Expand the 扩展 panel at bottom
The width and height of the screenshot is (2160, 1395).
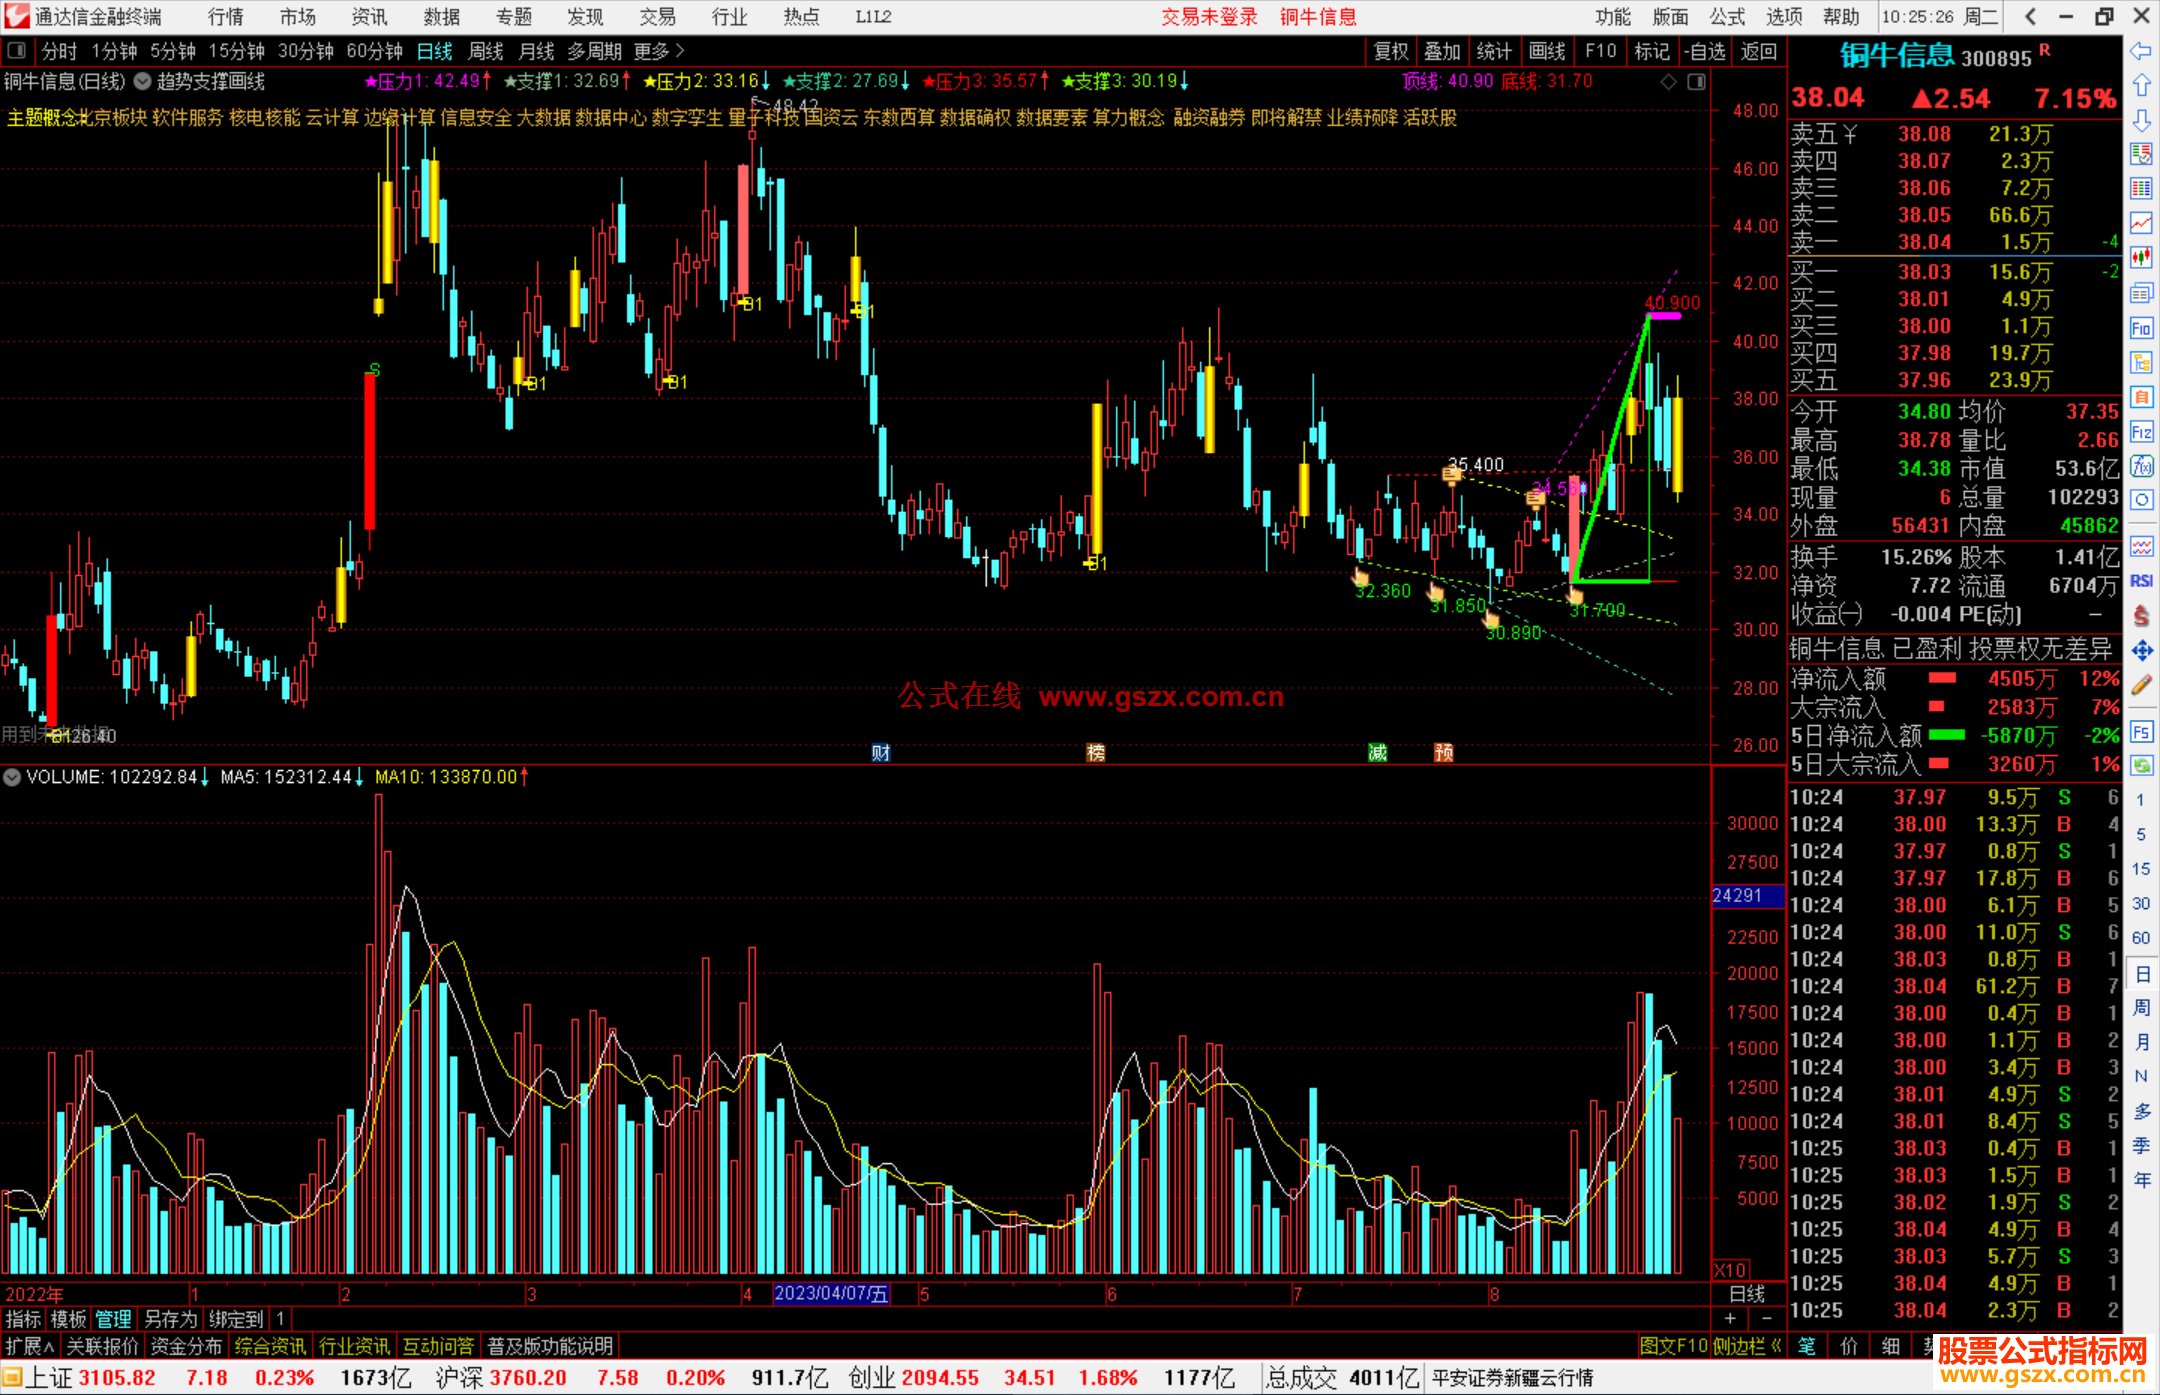tap(30, 1346)
